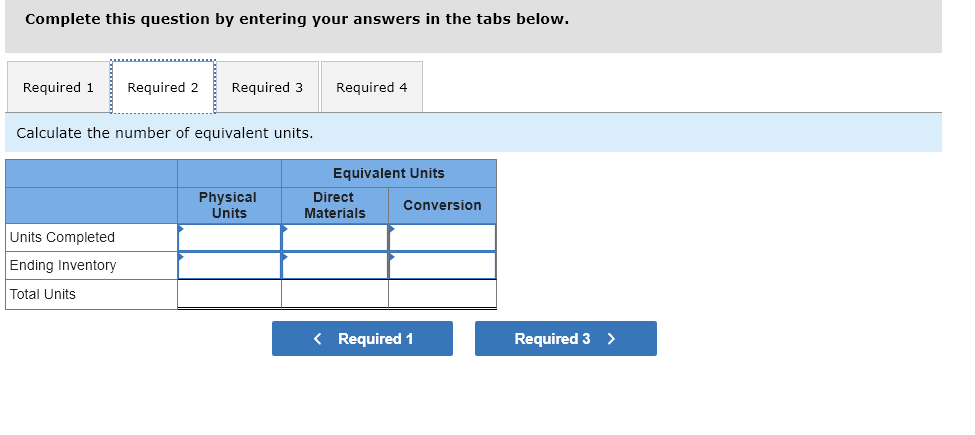Viewport: 975px width, 435px height.
Task: Open the Required 4 tab
Action: (x=372, y=87)
